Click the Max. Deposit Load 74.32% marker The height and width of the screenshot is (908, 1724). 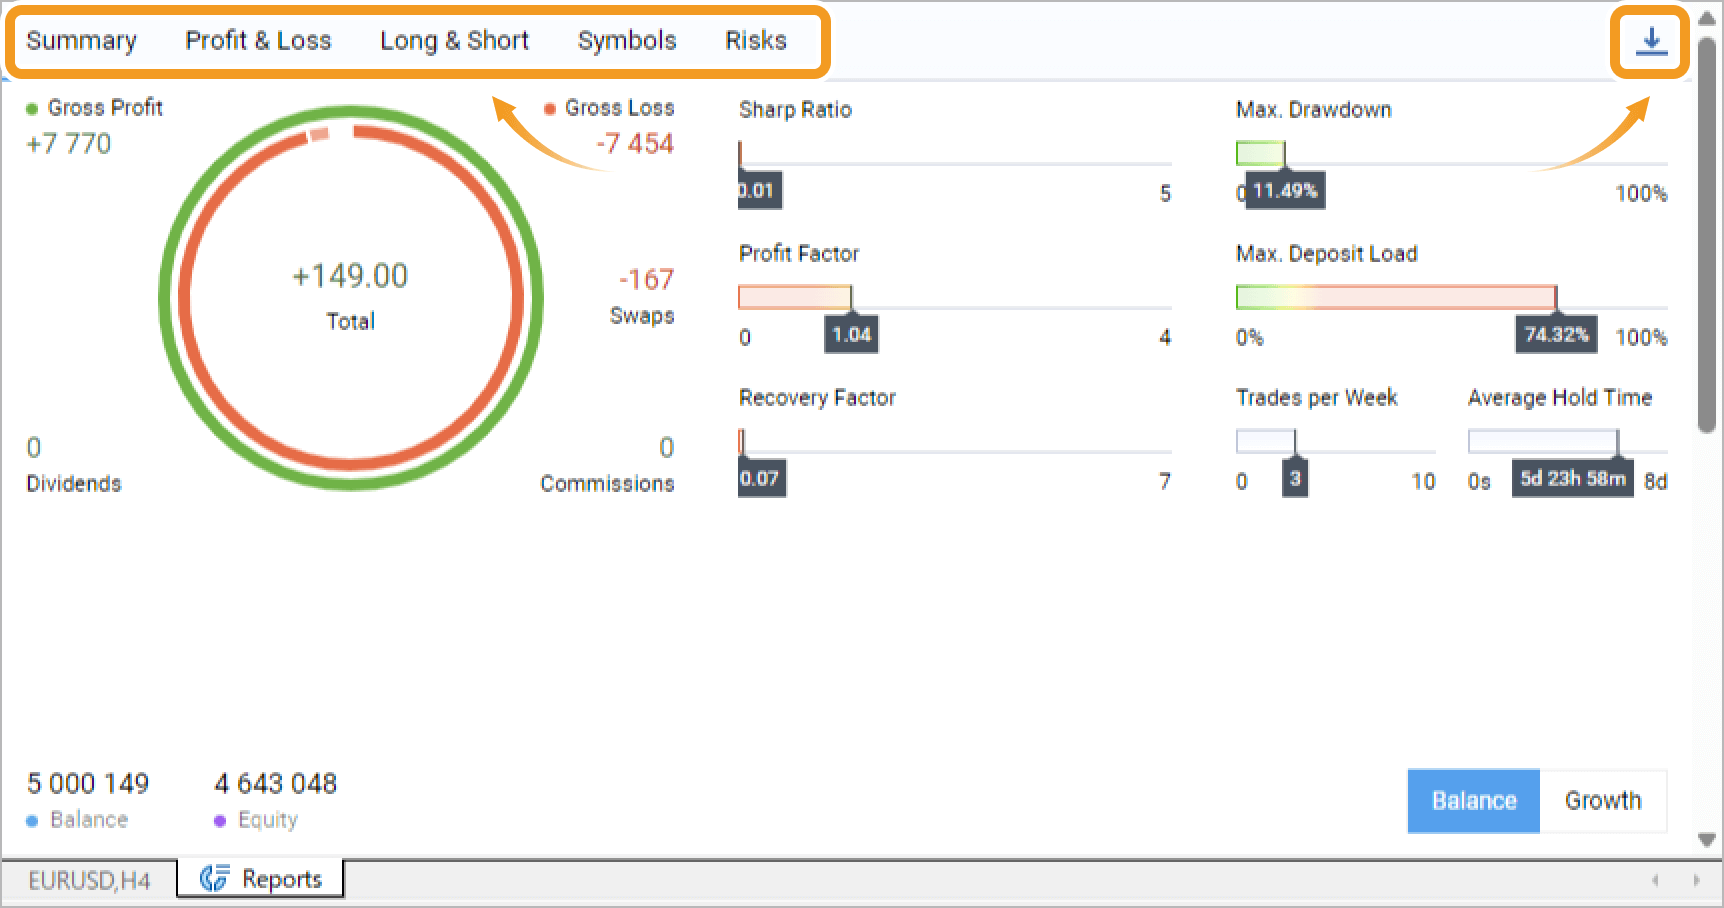pos(1556,334)
